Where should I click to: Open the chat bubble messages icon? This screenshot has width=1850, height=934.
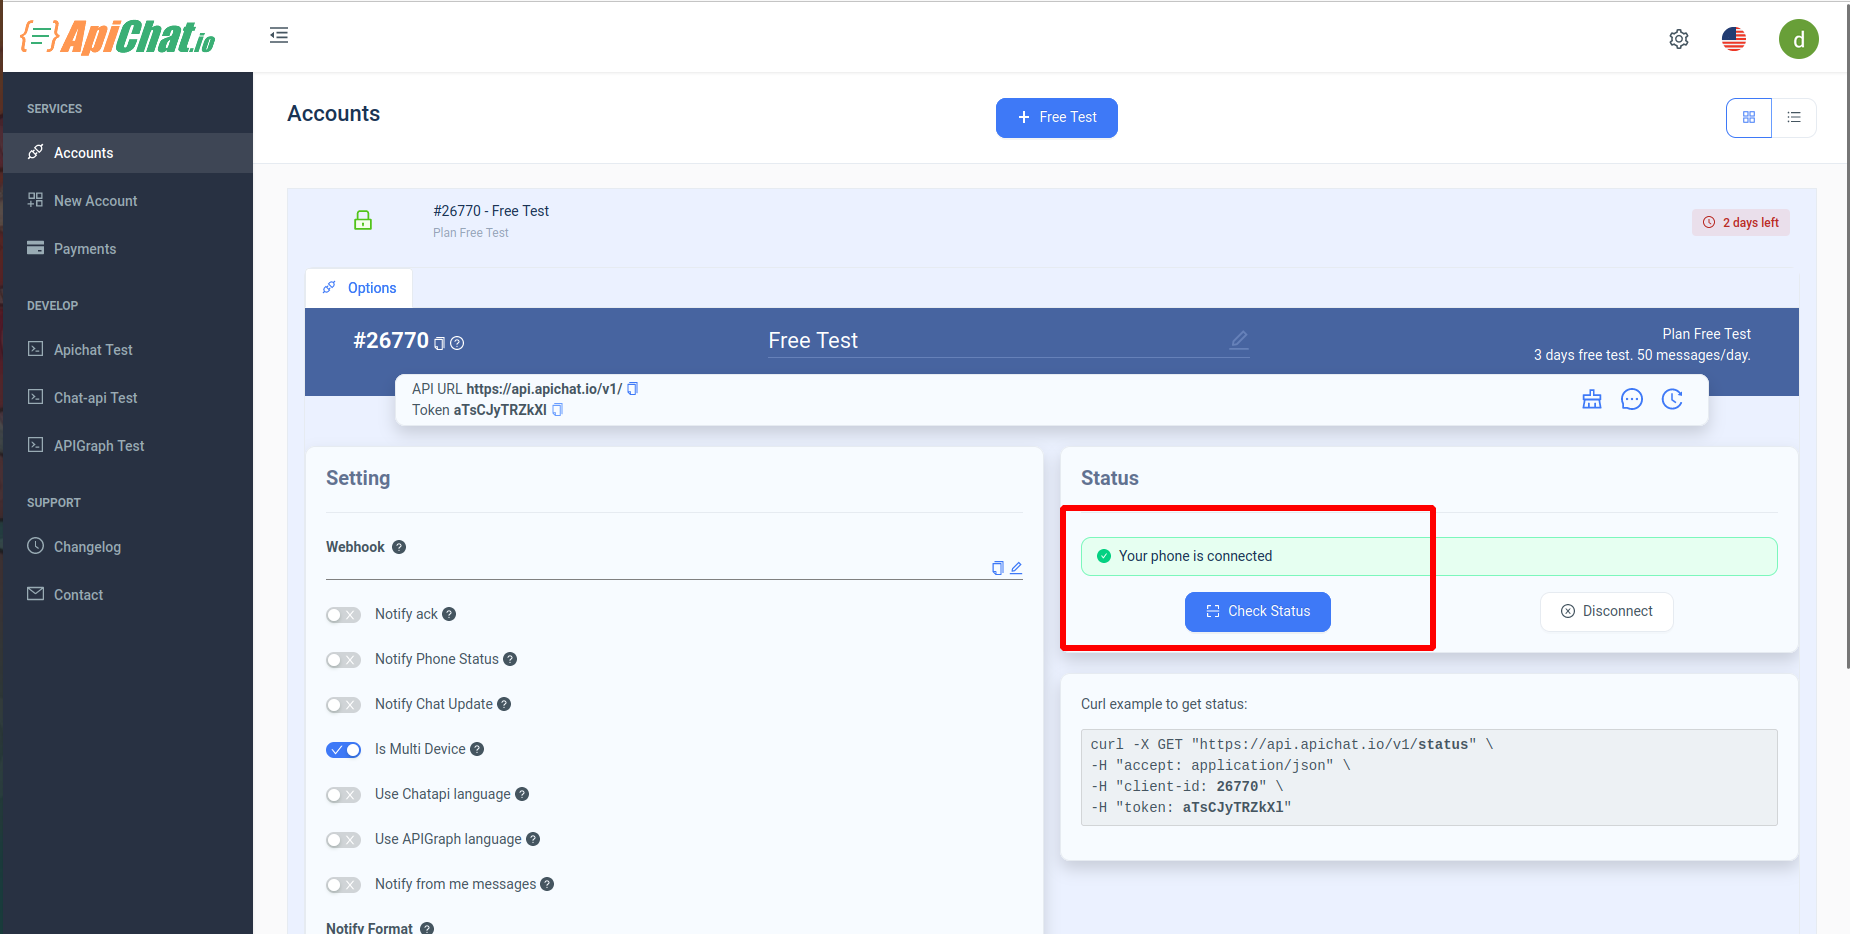(1632, 400)
